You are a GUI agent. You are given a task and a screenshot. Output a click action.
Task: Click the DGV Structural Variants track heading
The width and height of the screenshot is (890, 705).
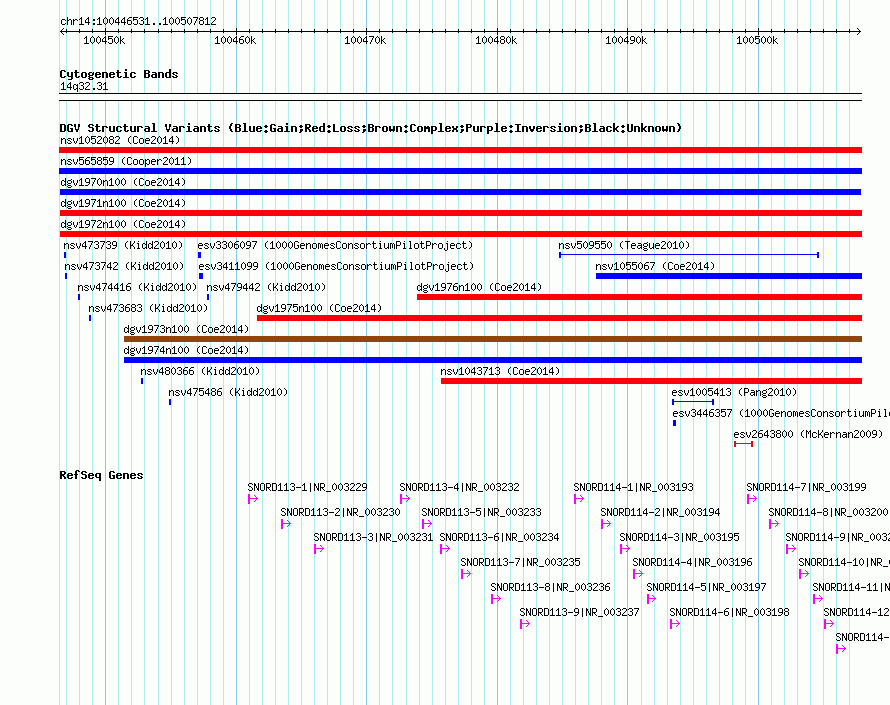[x=371, y=128]
